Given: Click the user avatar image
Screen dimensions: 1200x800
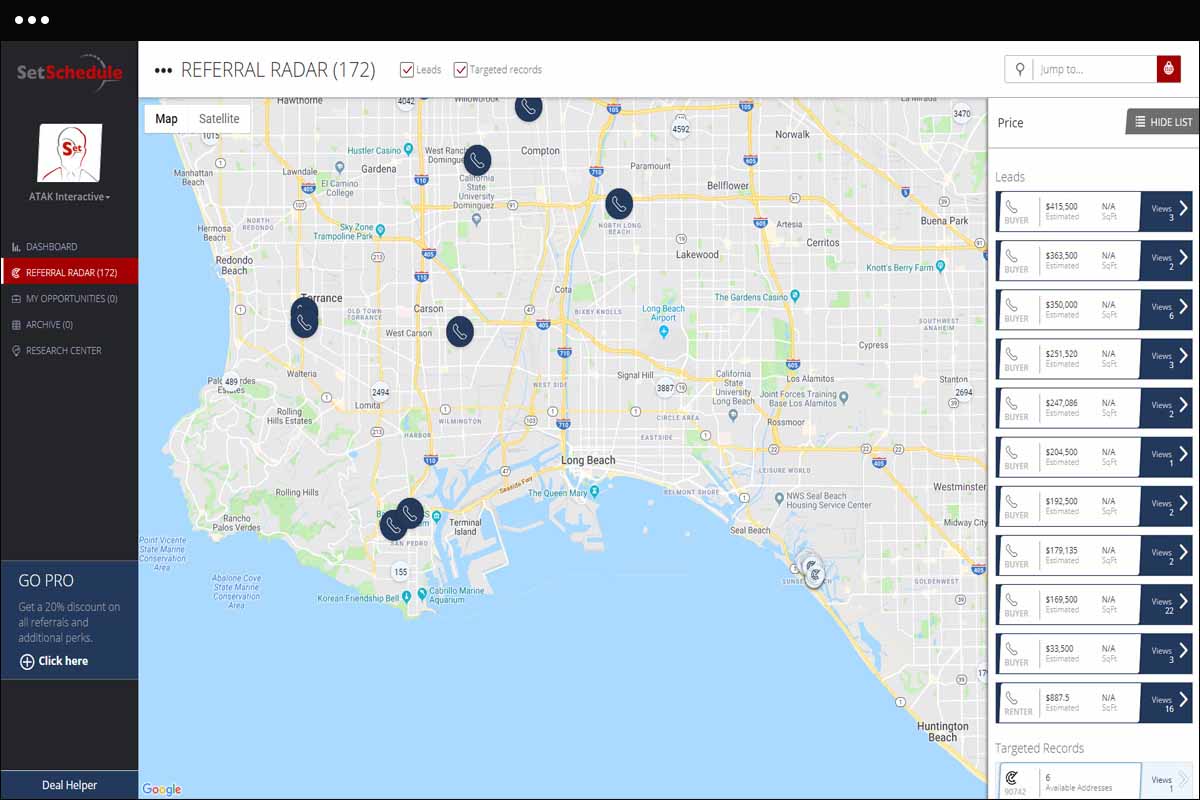Looking at the screenshot, I should (x=69, y=153).
